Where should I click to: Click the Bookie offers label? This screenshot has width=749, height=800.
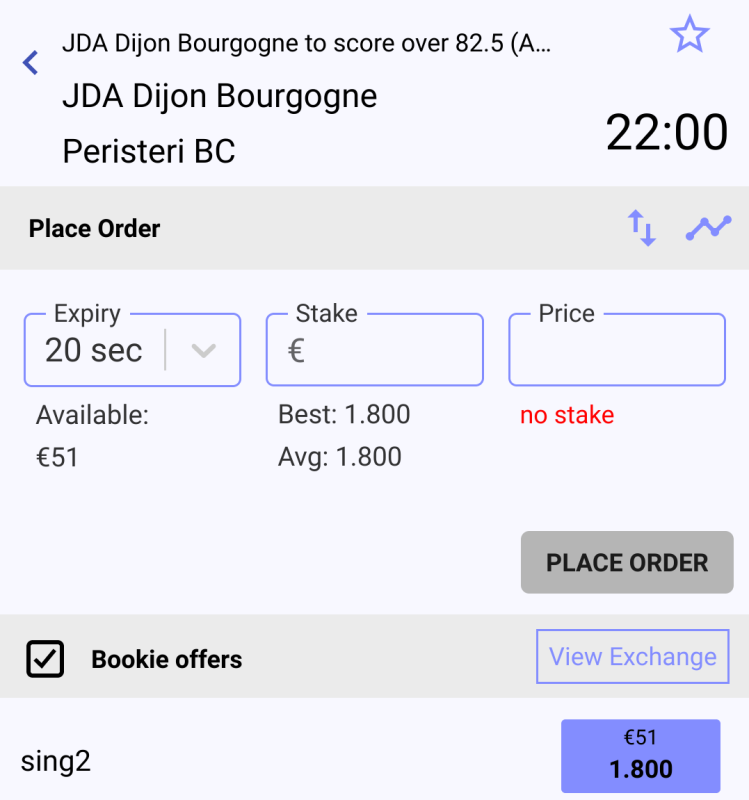(167, 659)
